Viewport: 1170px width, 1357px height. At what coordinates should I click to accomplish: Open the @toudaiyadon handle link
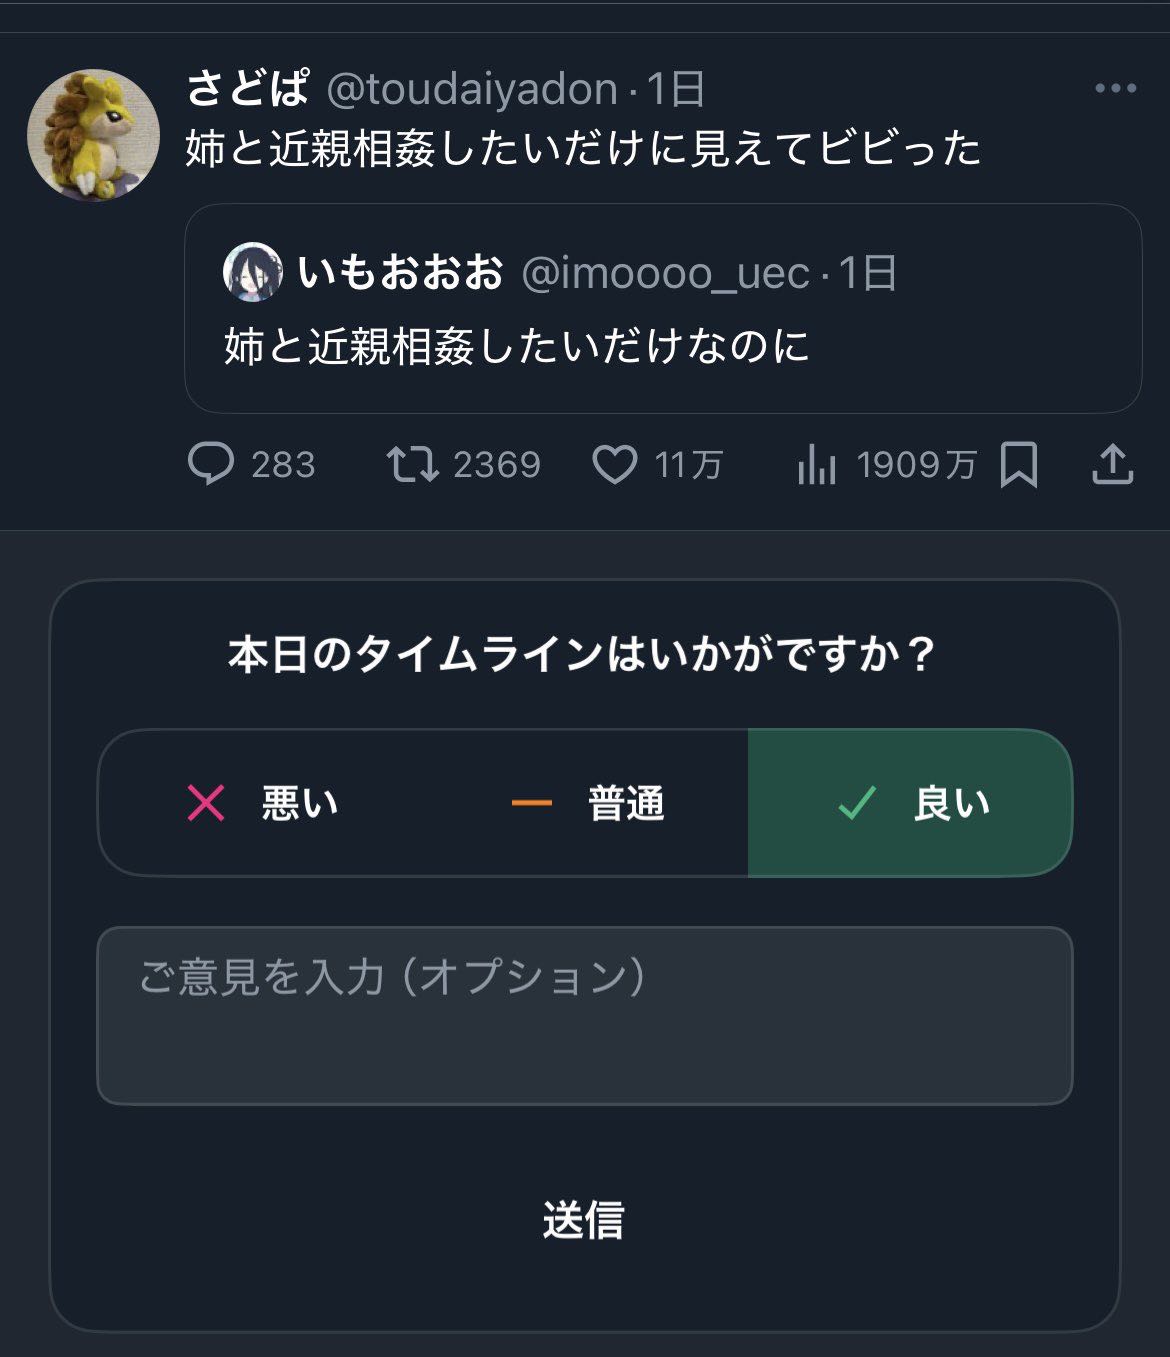pos(472,90)
